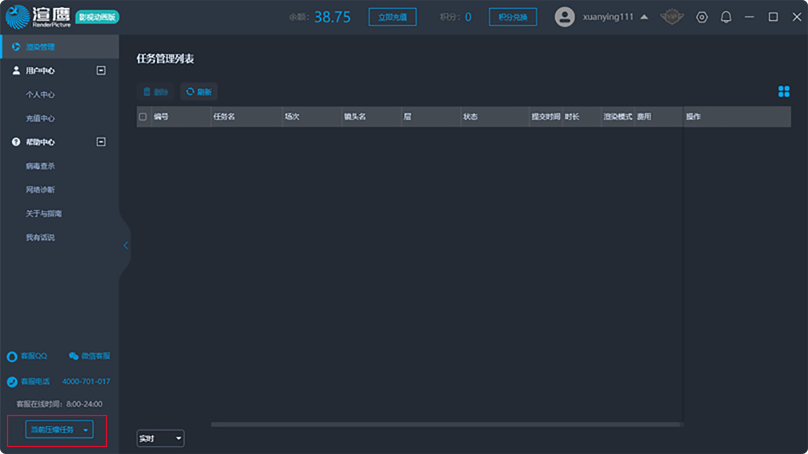Click the 删除 trash delete button
The height and width of the screenshot is (454, 808).
pos(155,92)
